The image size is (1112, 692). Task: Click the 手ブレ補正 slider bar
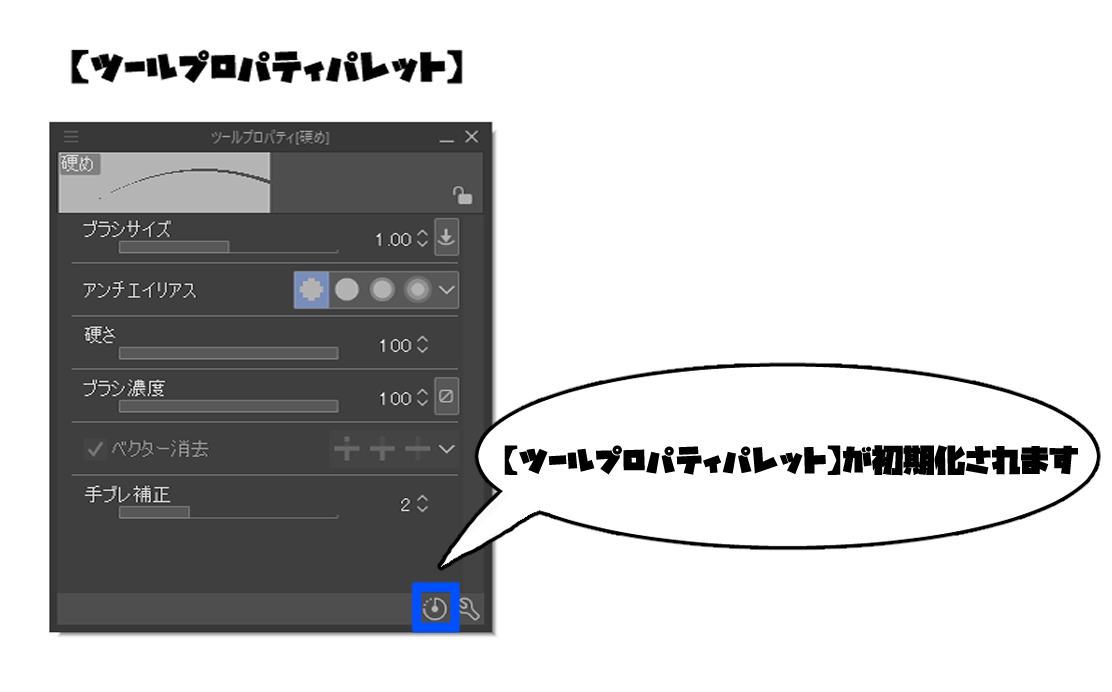click(228, 512)
